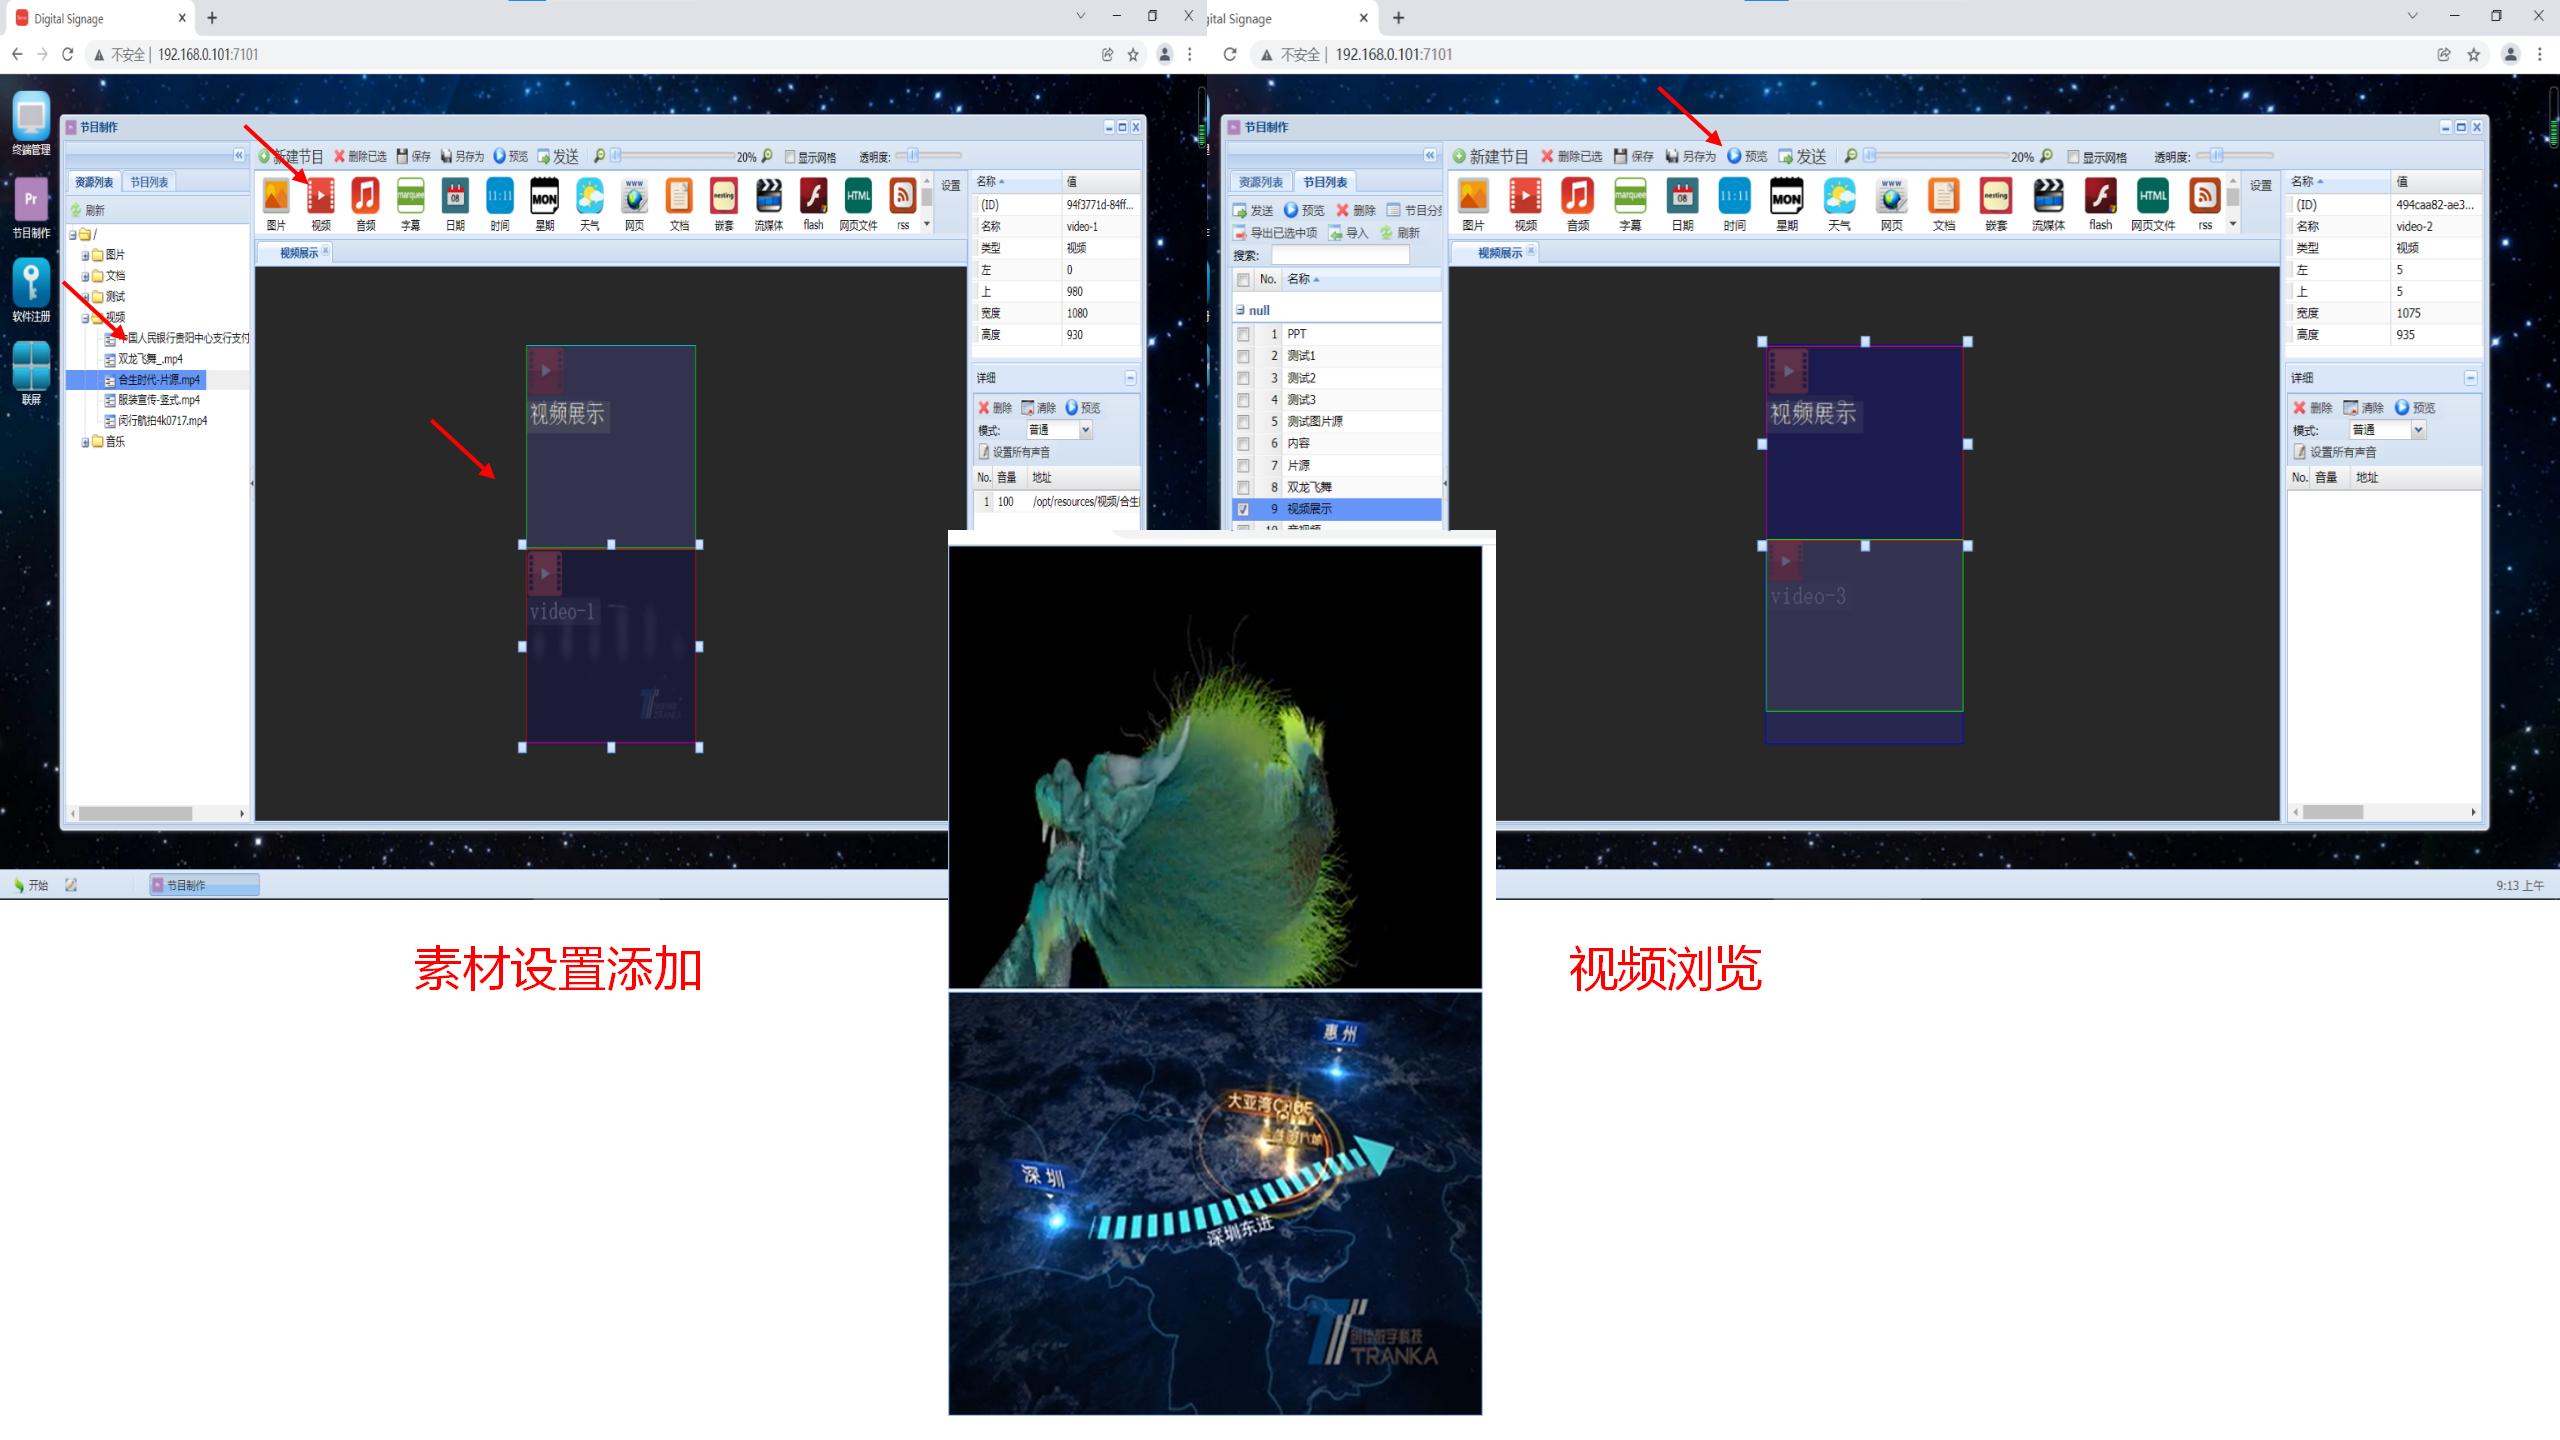Select the 音频 music icon in left window
2560x1440 pixels.
366,196
